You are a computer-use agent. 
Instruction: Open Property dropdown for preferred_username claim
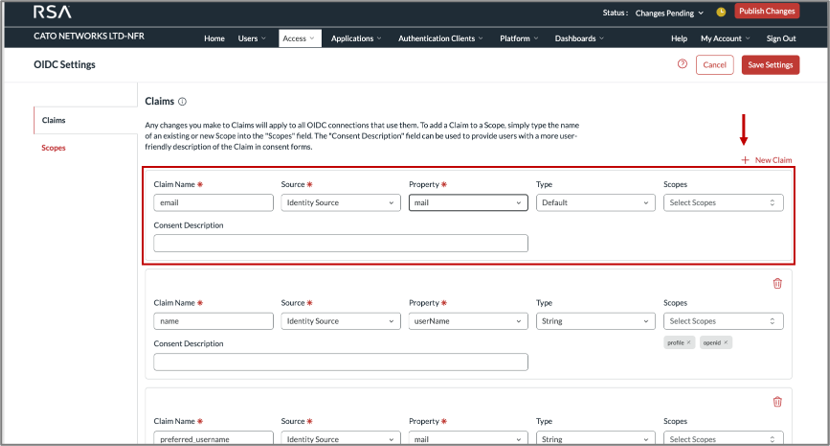468,438
